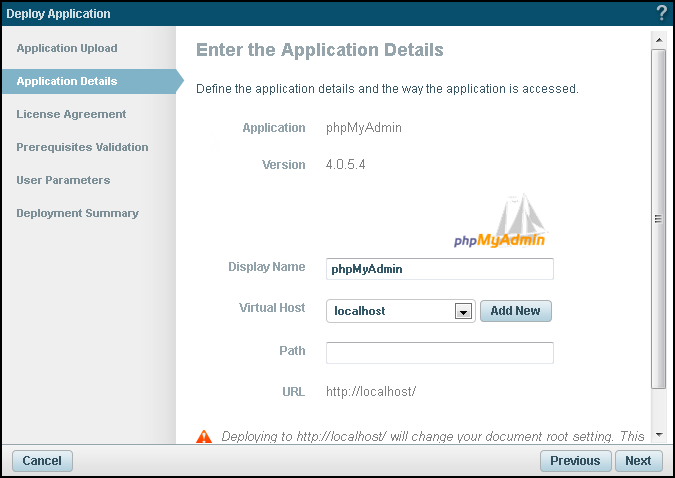
Task: Click the scrollbar up arrow
Action: tap(658, 40)
